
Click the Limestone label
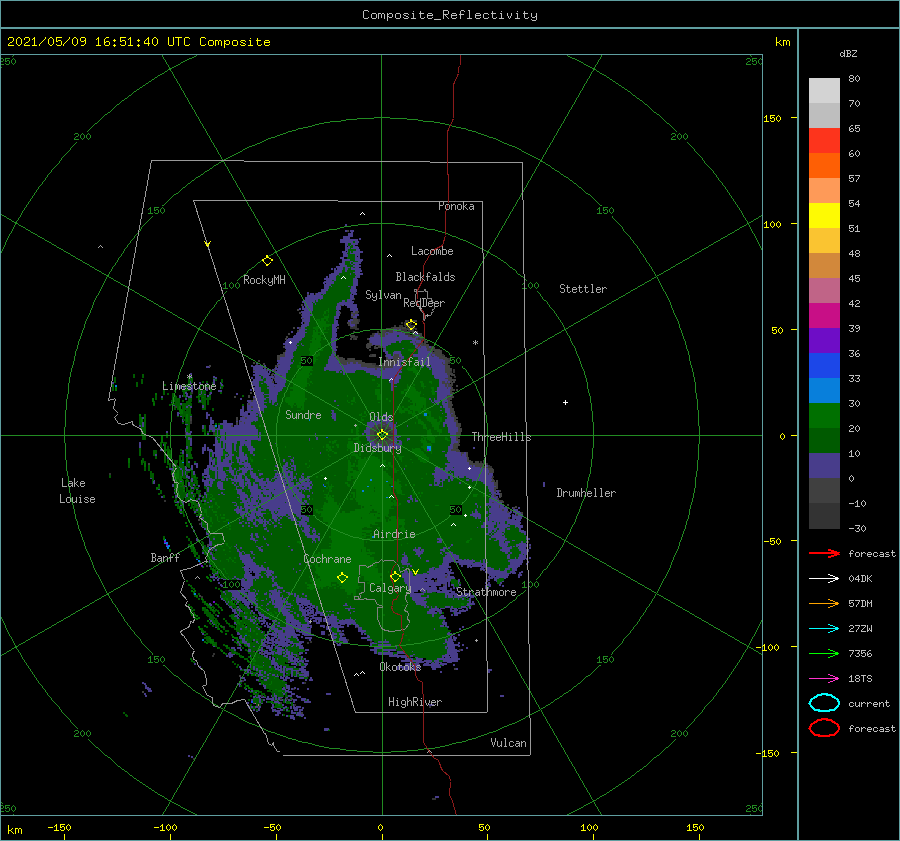tap(189, 386)
